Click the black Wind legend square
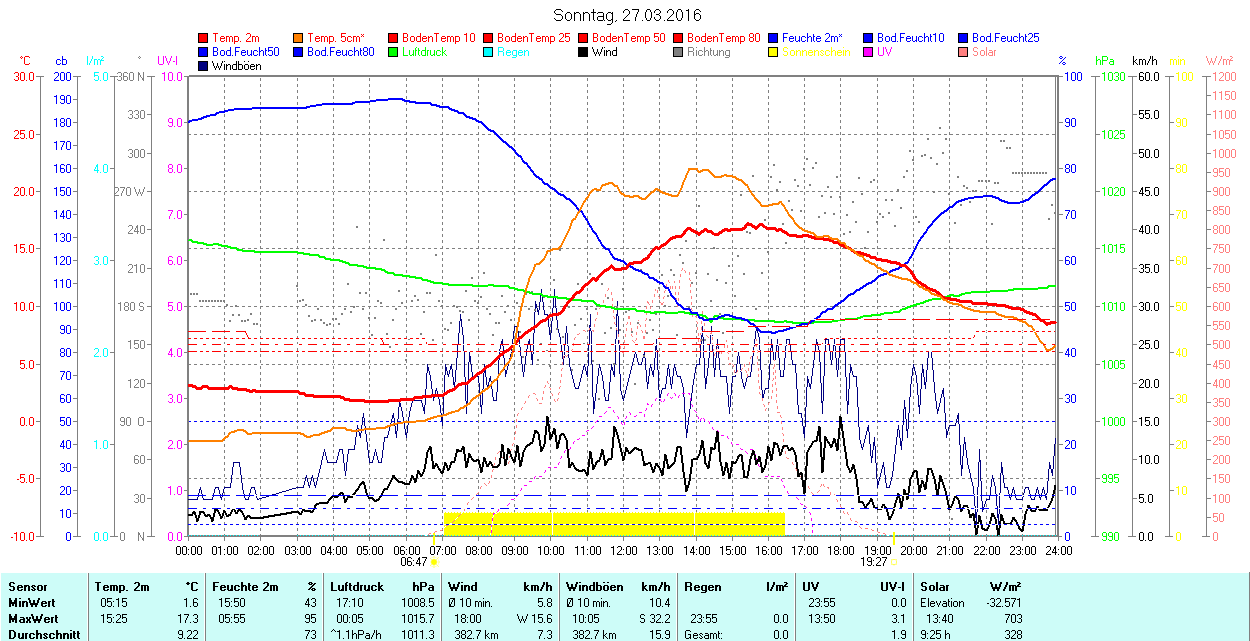This screenshot has height=641, width=1250. click(584, 52)
